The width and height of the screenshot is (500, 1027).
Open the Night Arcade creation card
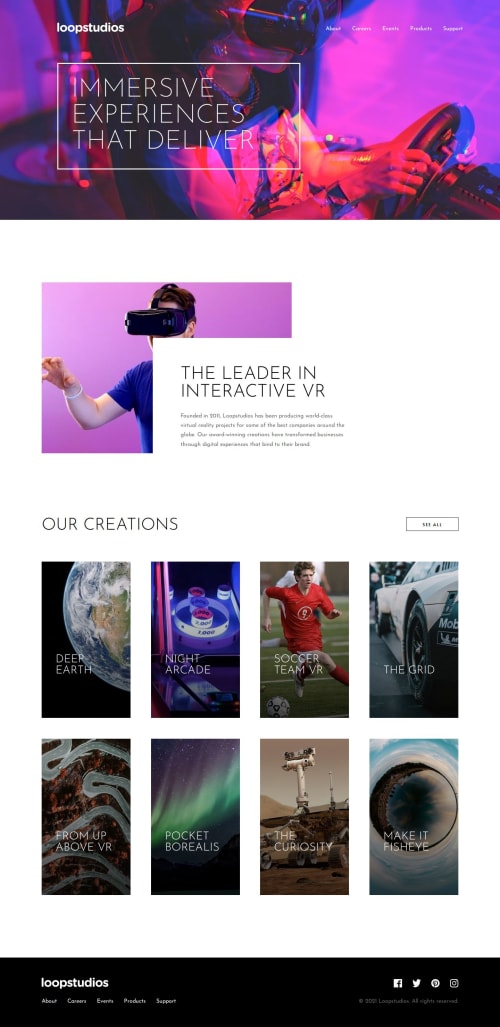(195, 639)
